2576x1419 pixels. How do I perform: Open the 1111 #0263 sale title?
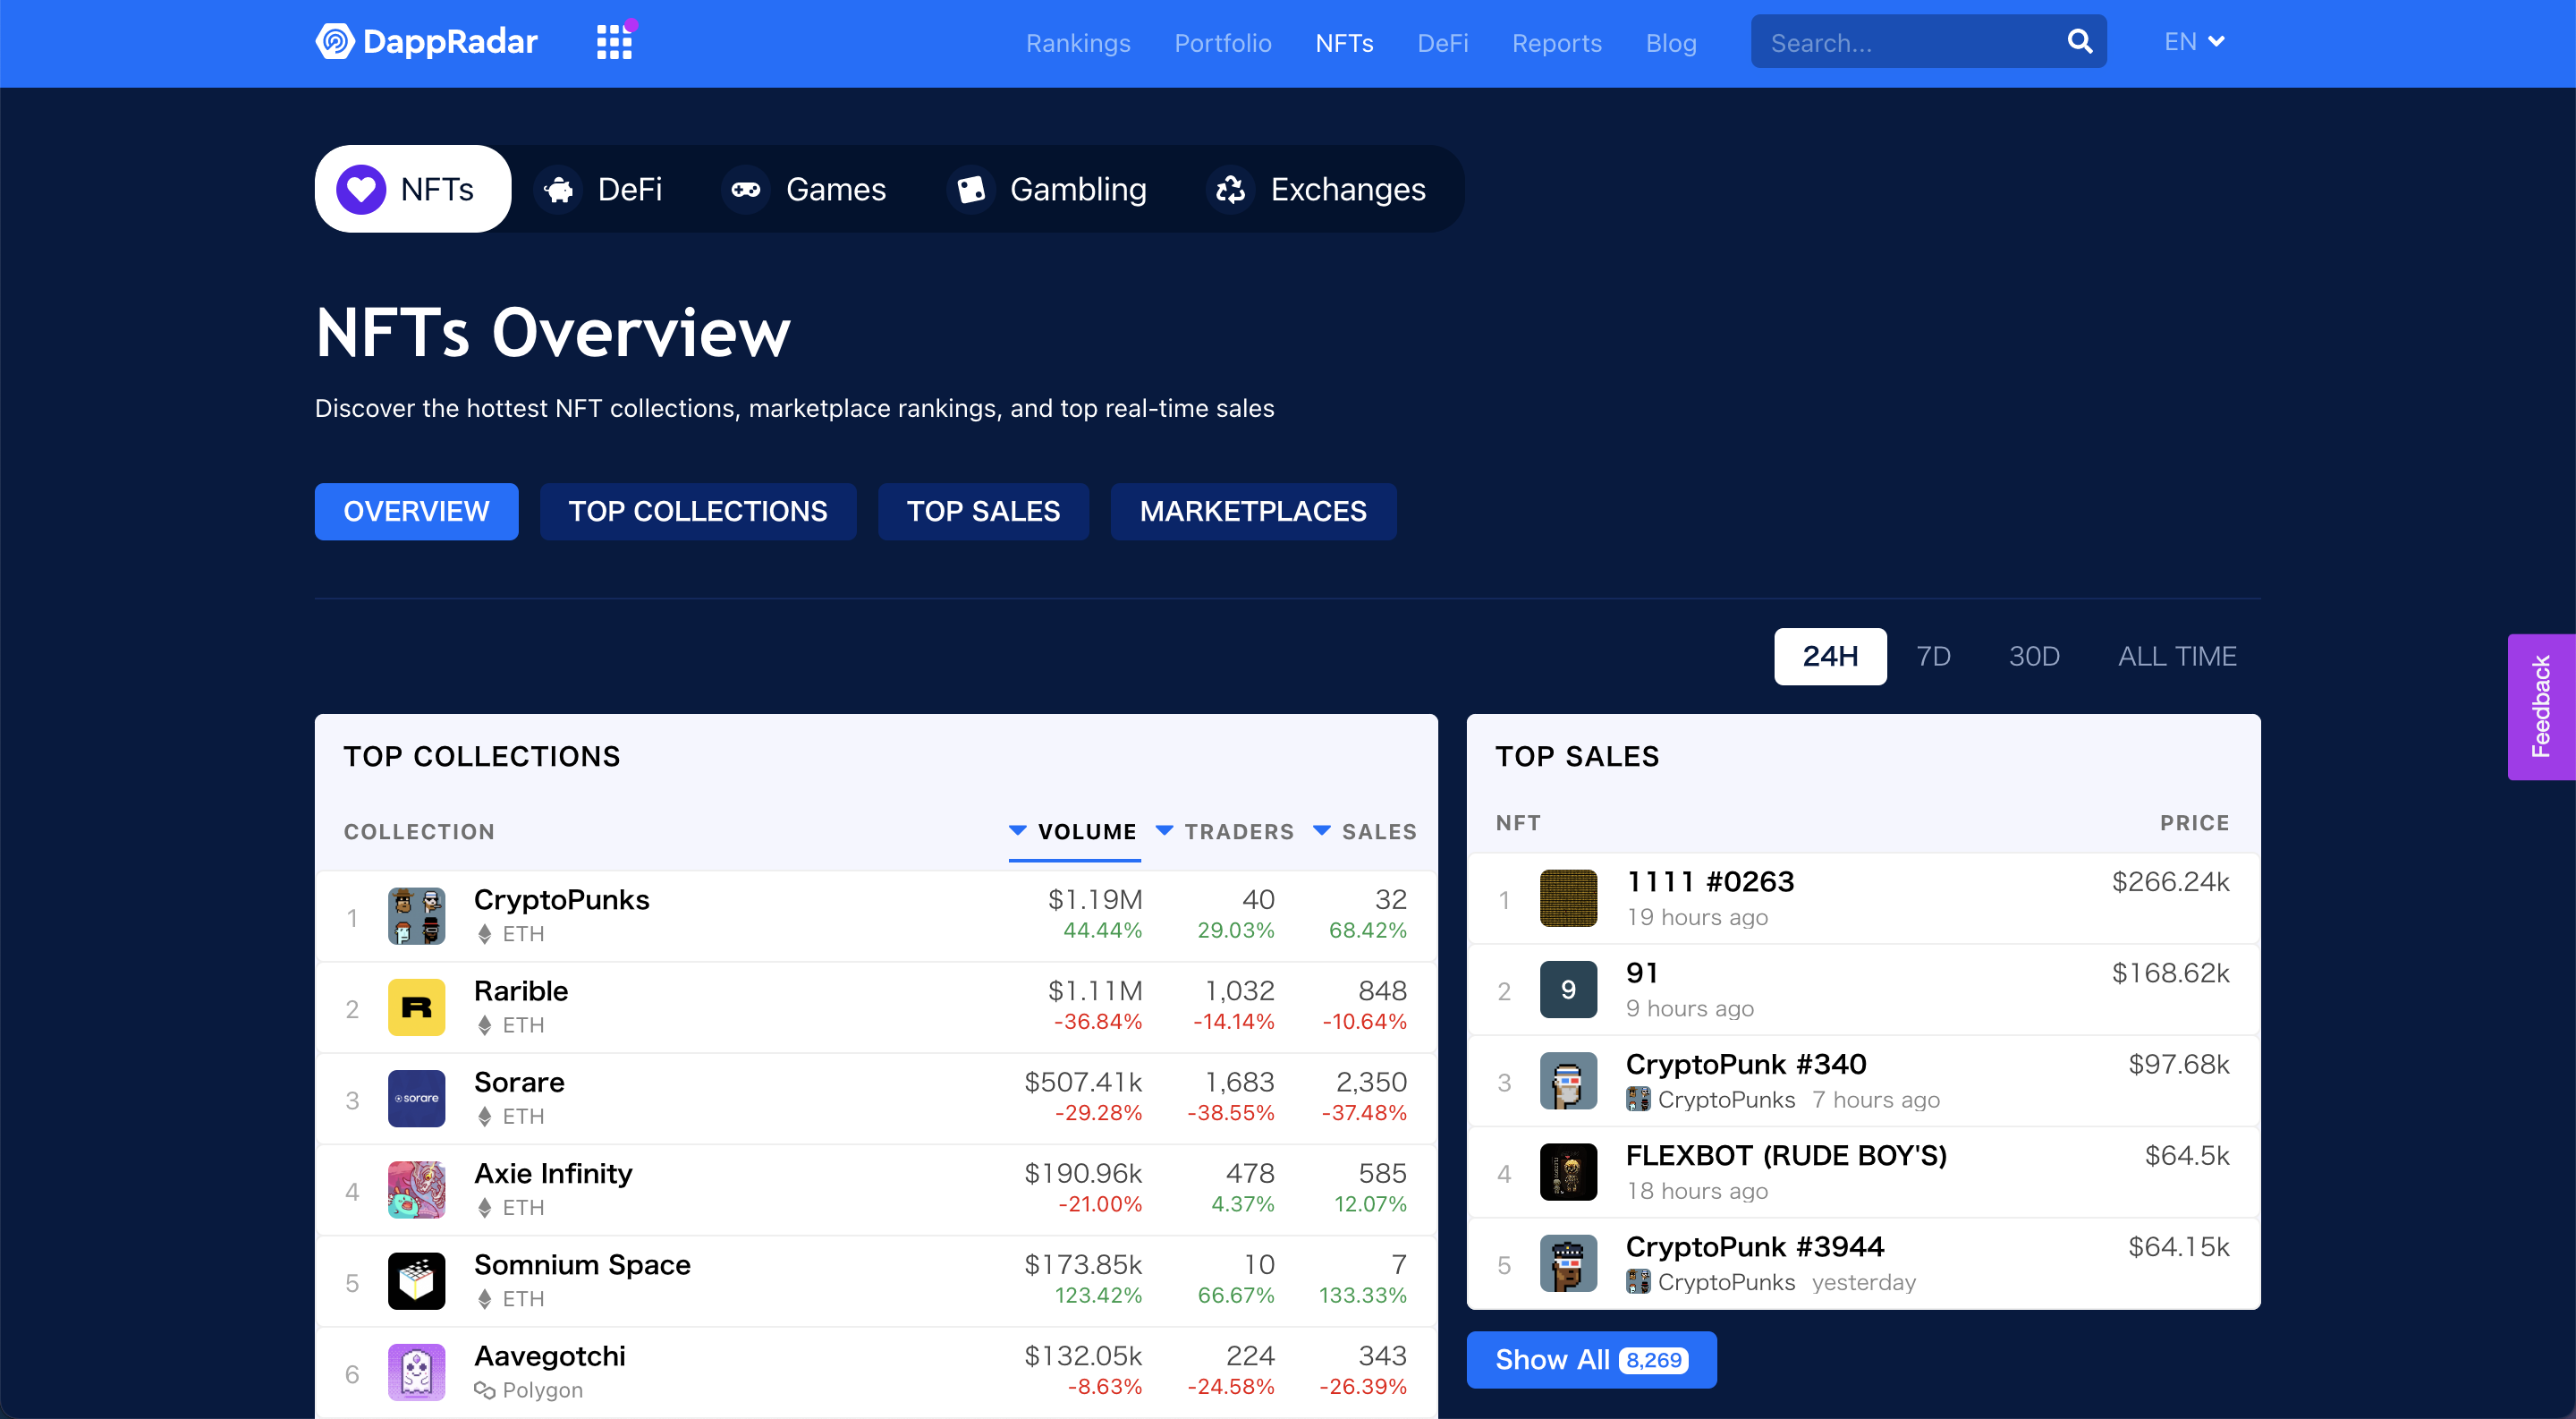tap(1710, 881)
